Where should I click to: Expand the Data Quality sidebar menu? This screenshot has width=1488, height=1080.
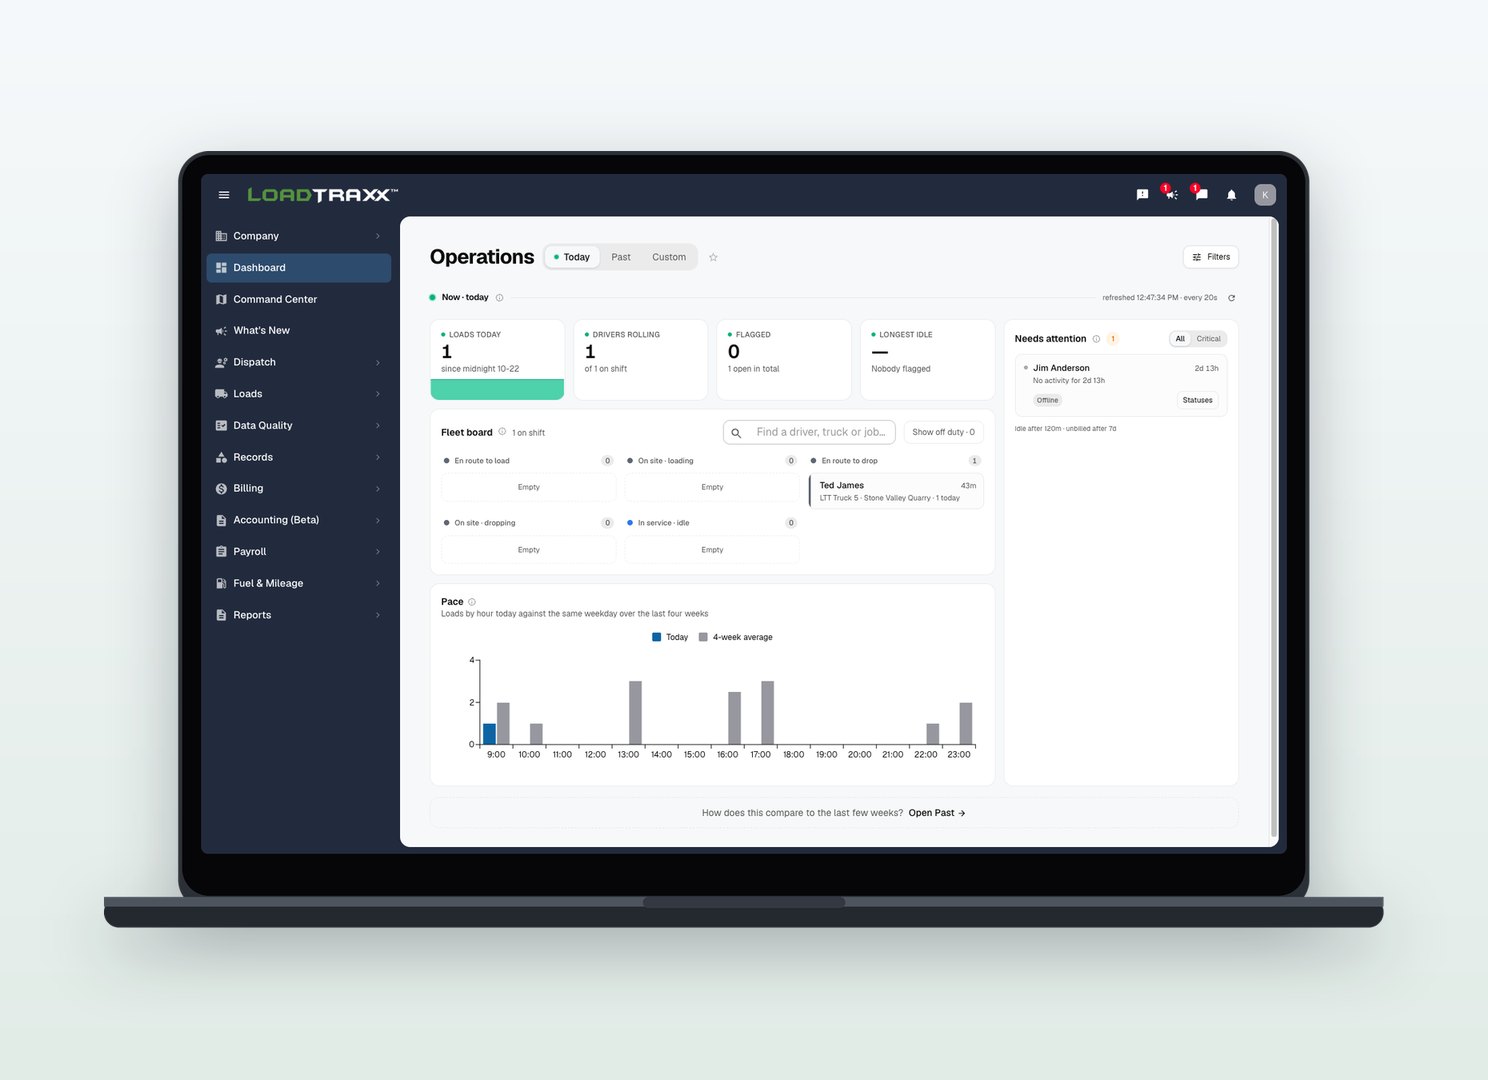click(298, 426)
